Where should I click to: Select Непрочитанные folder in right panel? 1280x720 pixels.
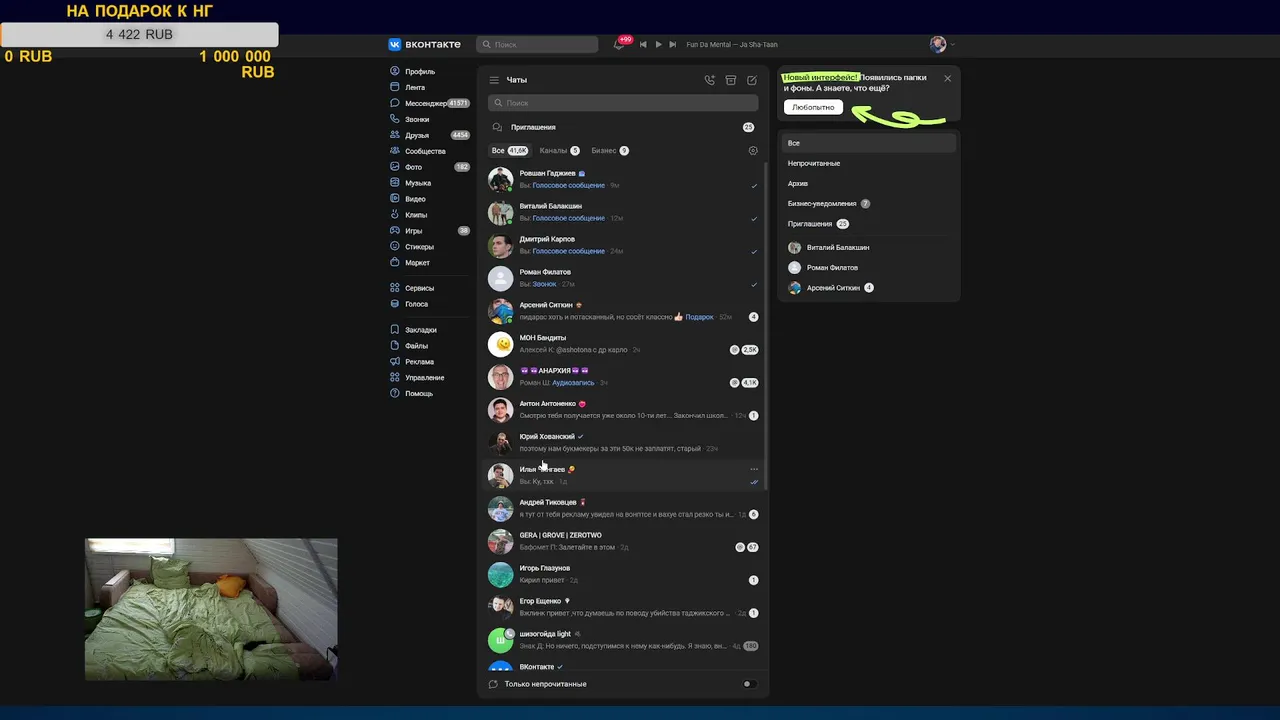[868, 163]
